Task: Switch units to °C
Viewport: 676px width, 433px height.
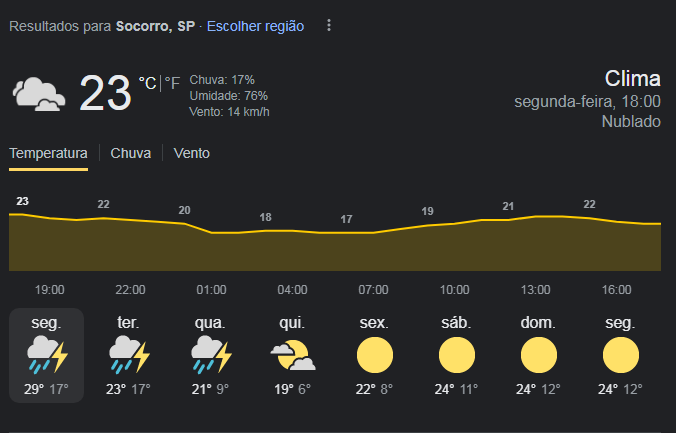Action: [147, 83]
